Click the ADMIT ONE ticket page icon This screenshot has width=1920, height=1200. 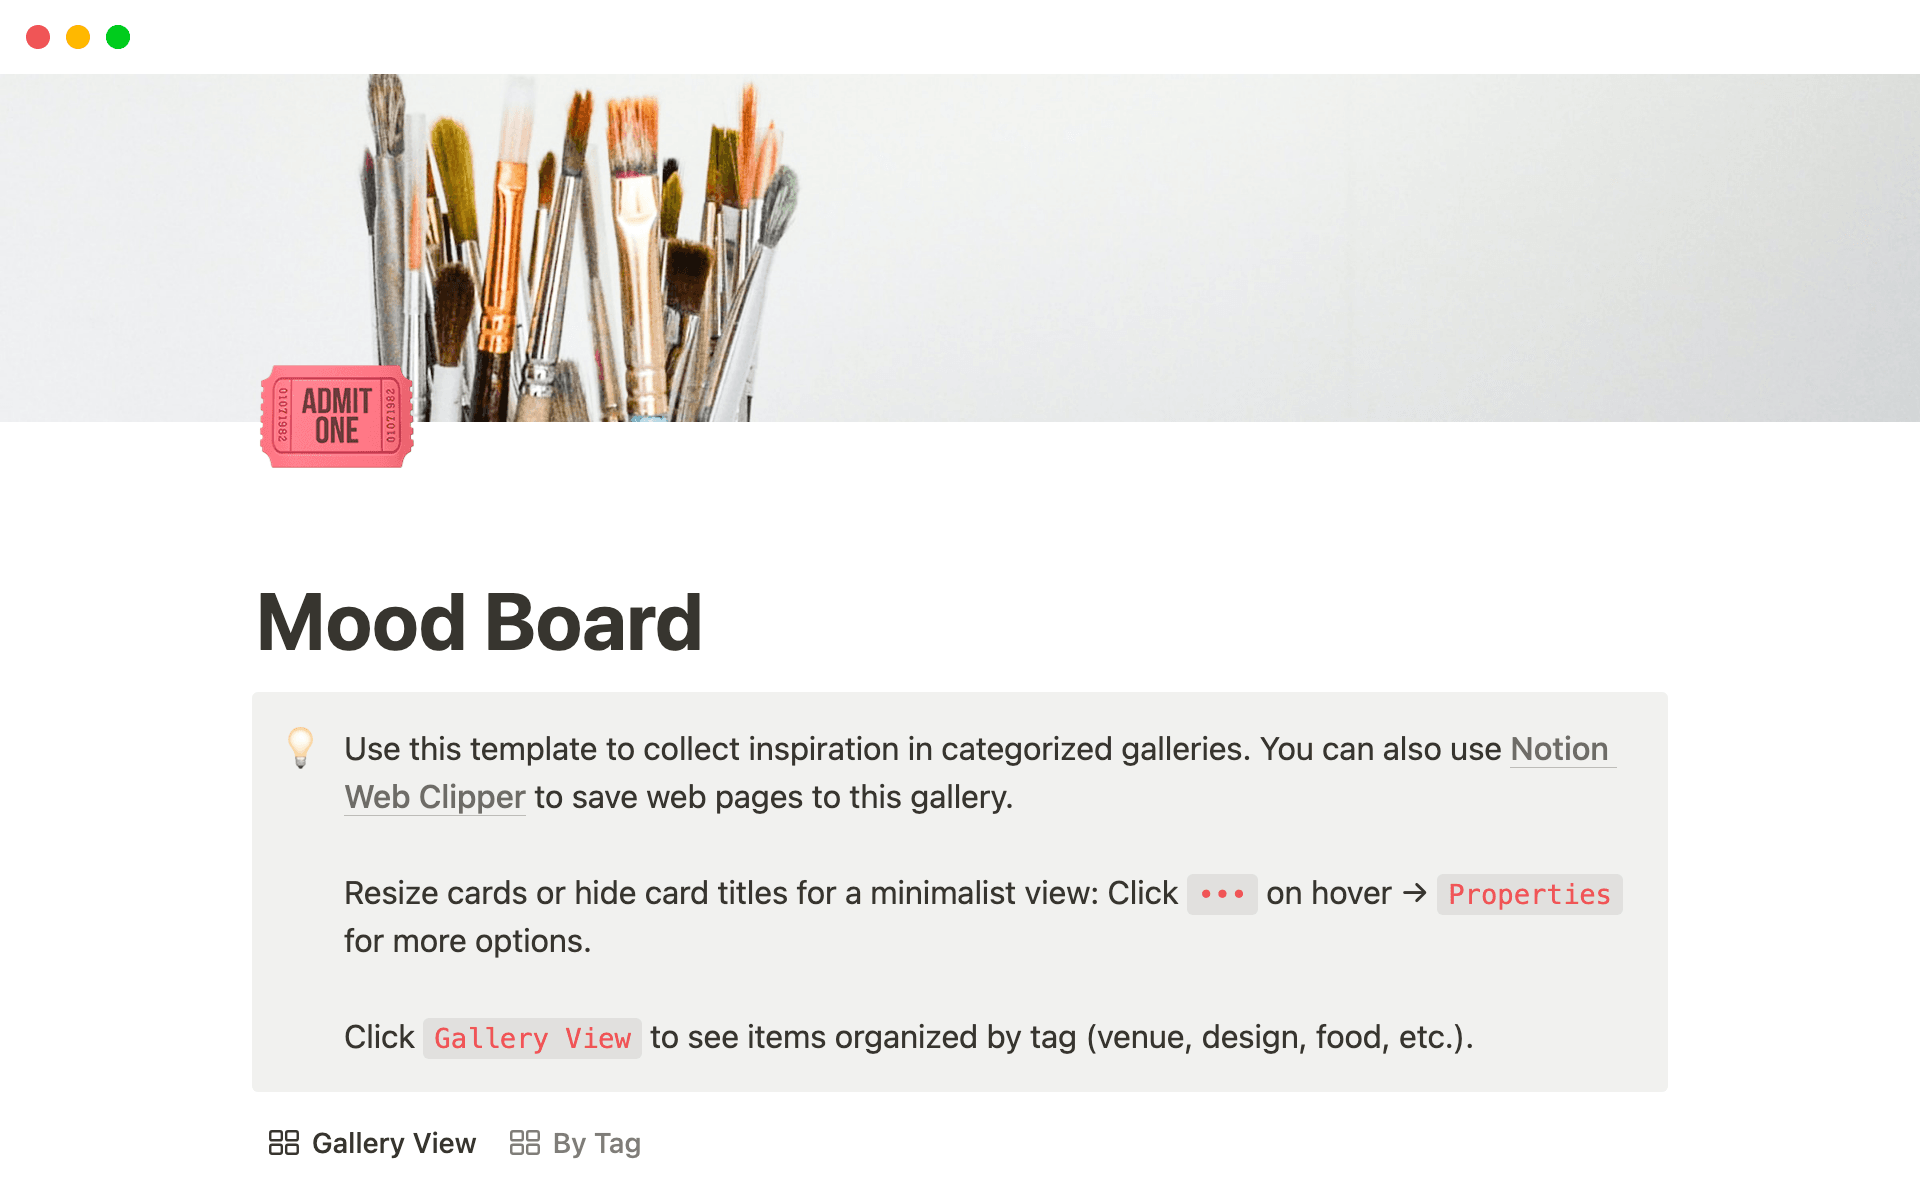tap(337, 416)
